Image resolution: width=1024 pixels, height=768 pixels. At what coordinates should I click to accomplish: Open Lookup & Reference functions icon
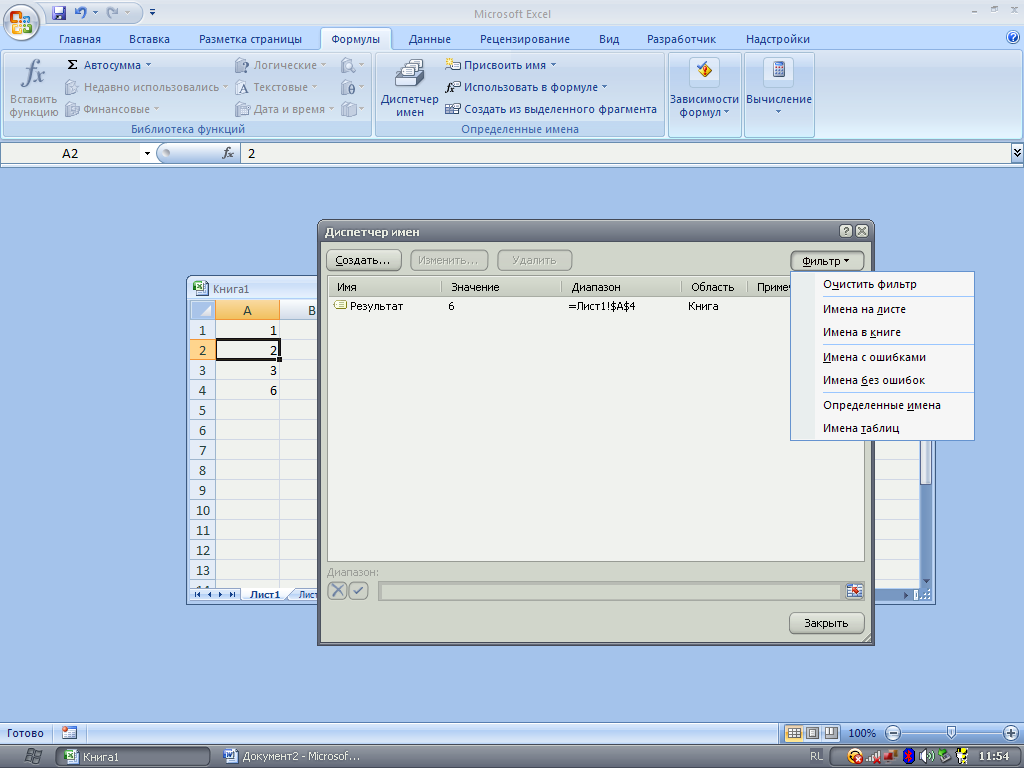tap(352, 65)
